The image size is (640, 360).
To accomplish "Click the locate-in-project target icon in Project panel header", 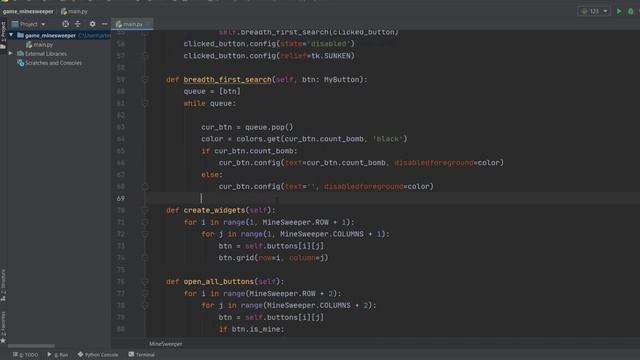I will (x=65, y=24).
